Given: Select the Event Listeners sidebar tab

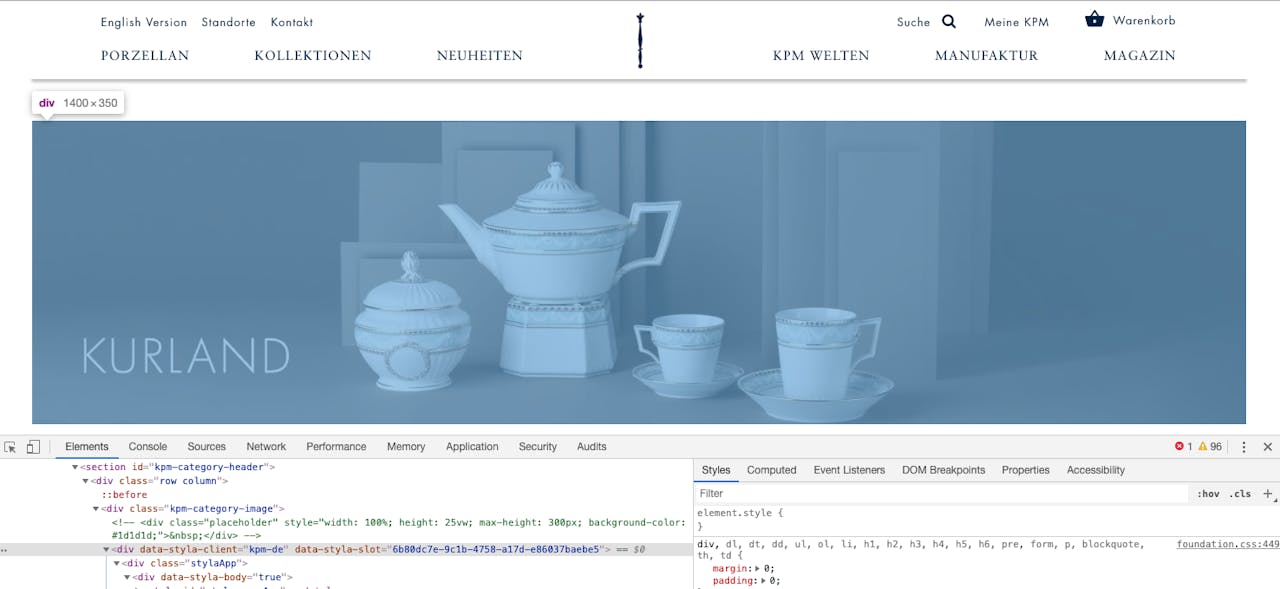Looking at the screenshot, I should click(x=849, y=470).
